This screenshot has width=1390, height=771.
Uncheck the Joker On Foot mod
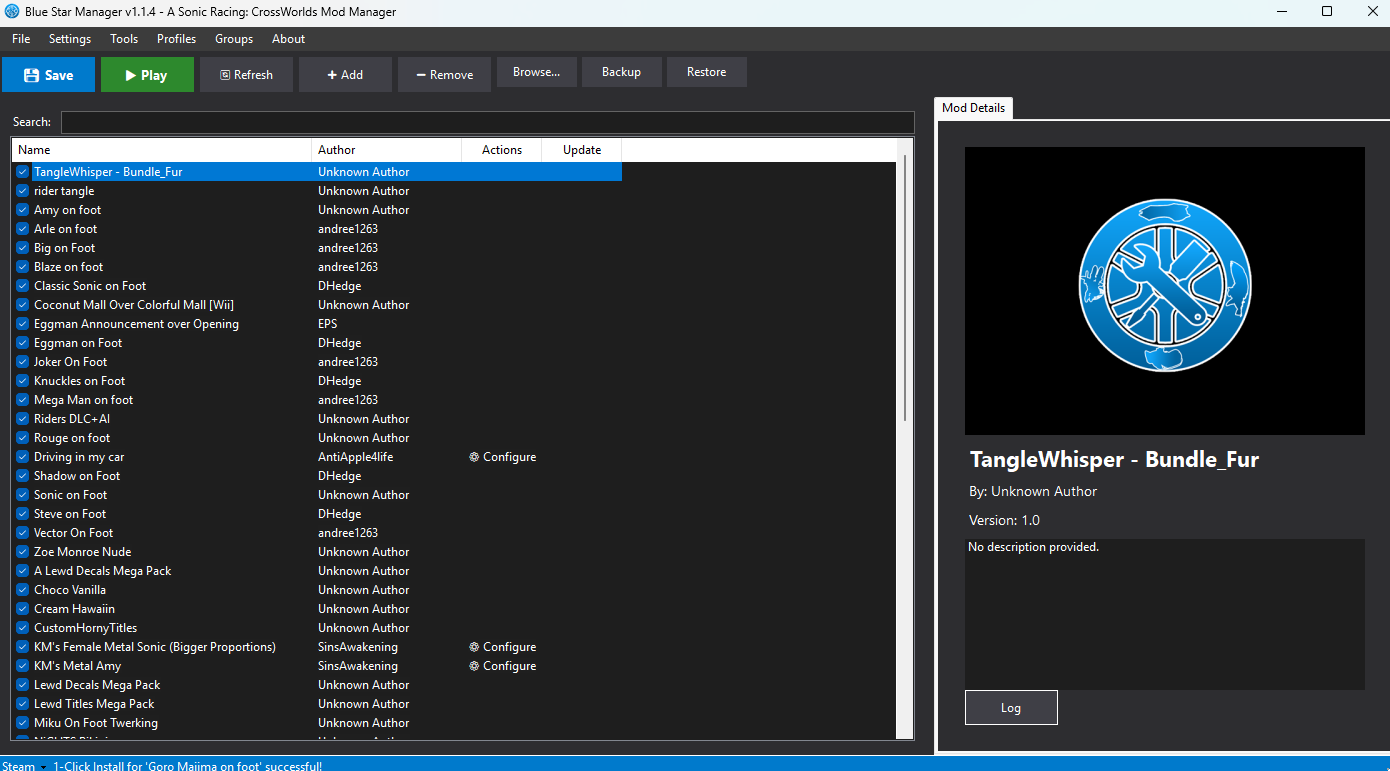[23, 362]
